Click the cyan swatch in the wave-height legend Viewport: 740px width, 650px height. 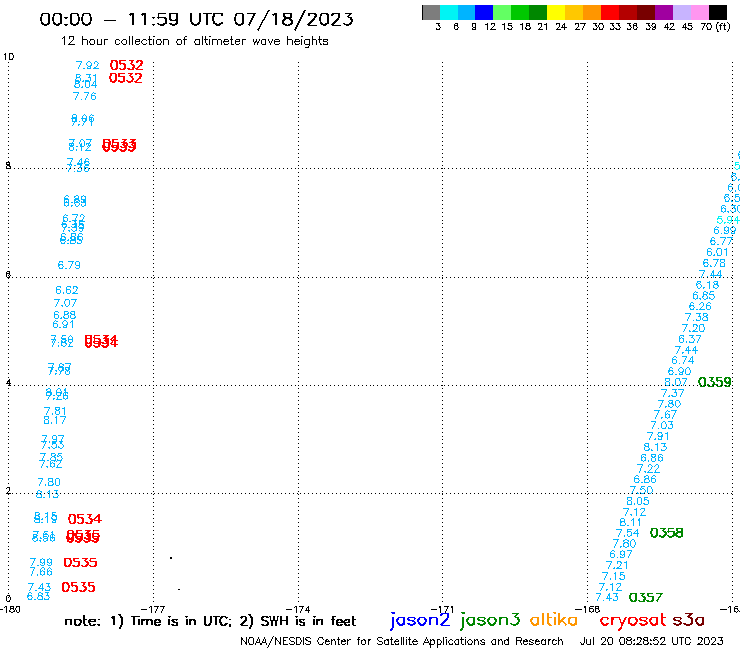tap(449, 12)
